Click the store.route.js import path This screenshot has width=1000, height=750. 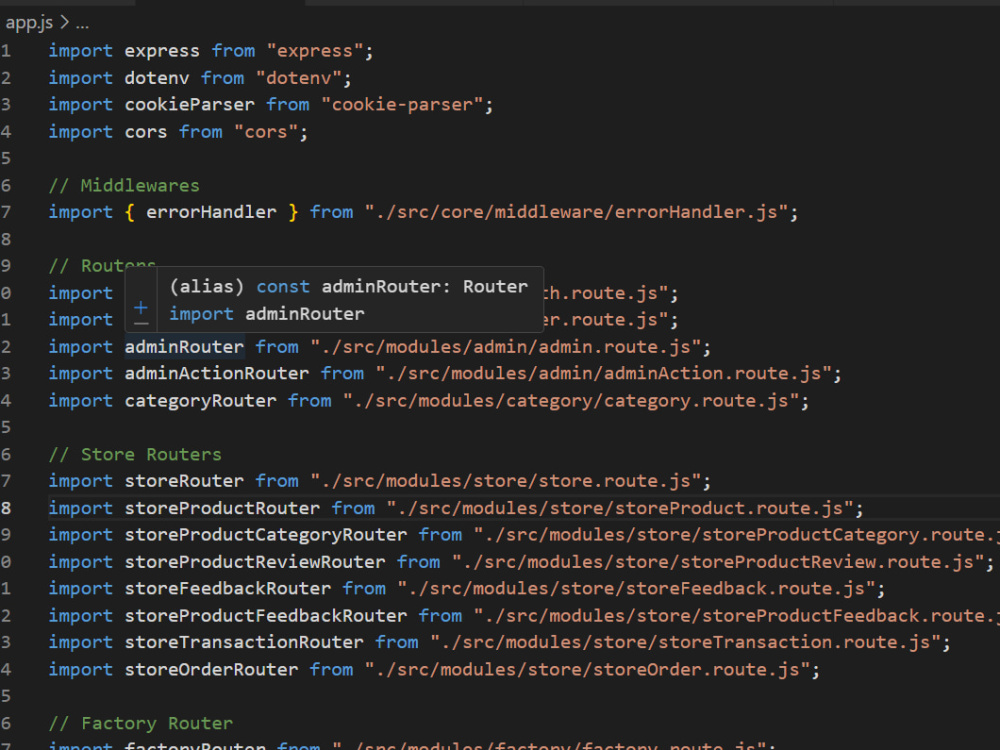505,482
